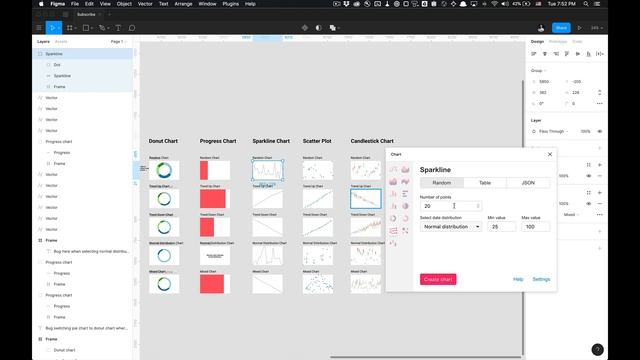Click the Max value field
This screenshot has width=640, height=360.
[535, 227]
